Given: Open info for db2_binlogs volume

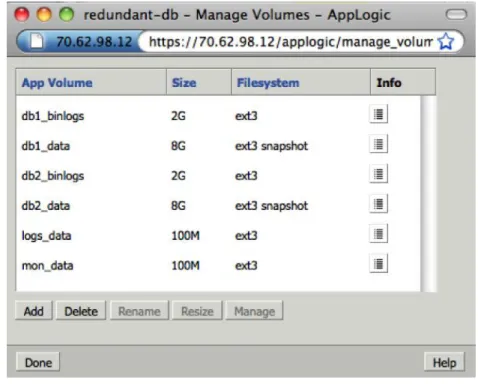Looking at the screenshot, I should coord(378,174).
